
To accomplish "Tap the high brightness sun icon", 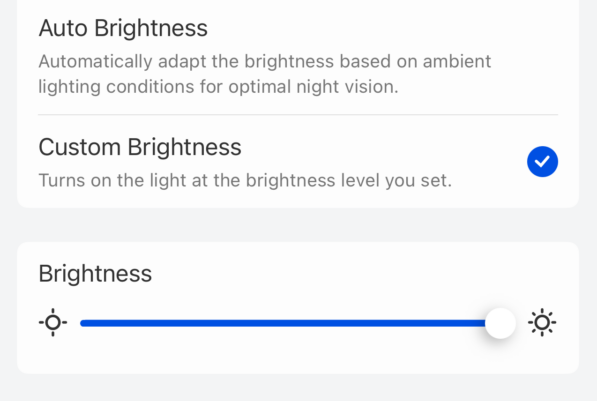I will tap(542, 323).
